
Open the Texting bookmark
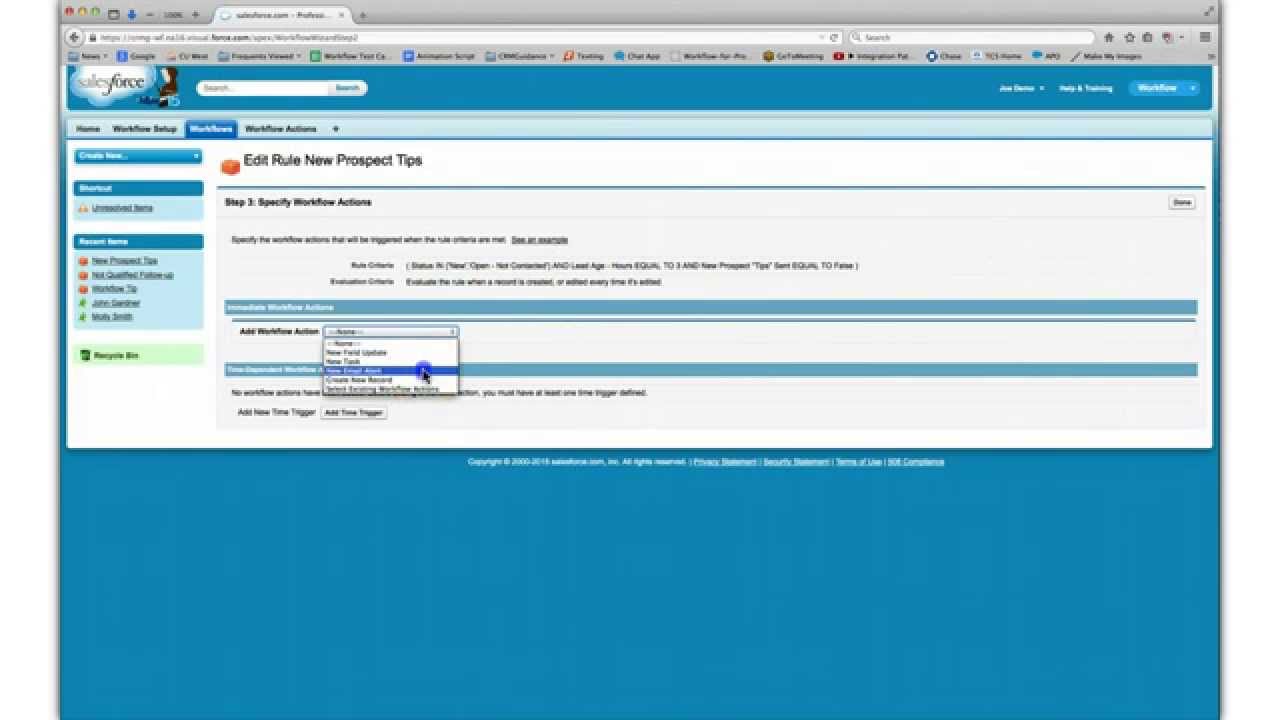click(x=584, y=56)
